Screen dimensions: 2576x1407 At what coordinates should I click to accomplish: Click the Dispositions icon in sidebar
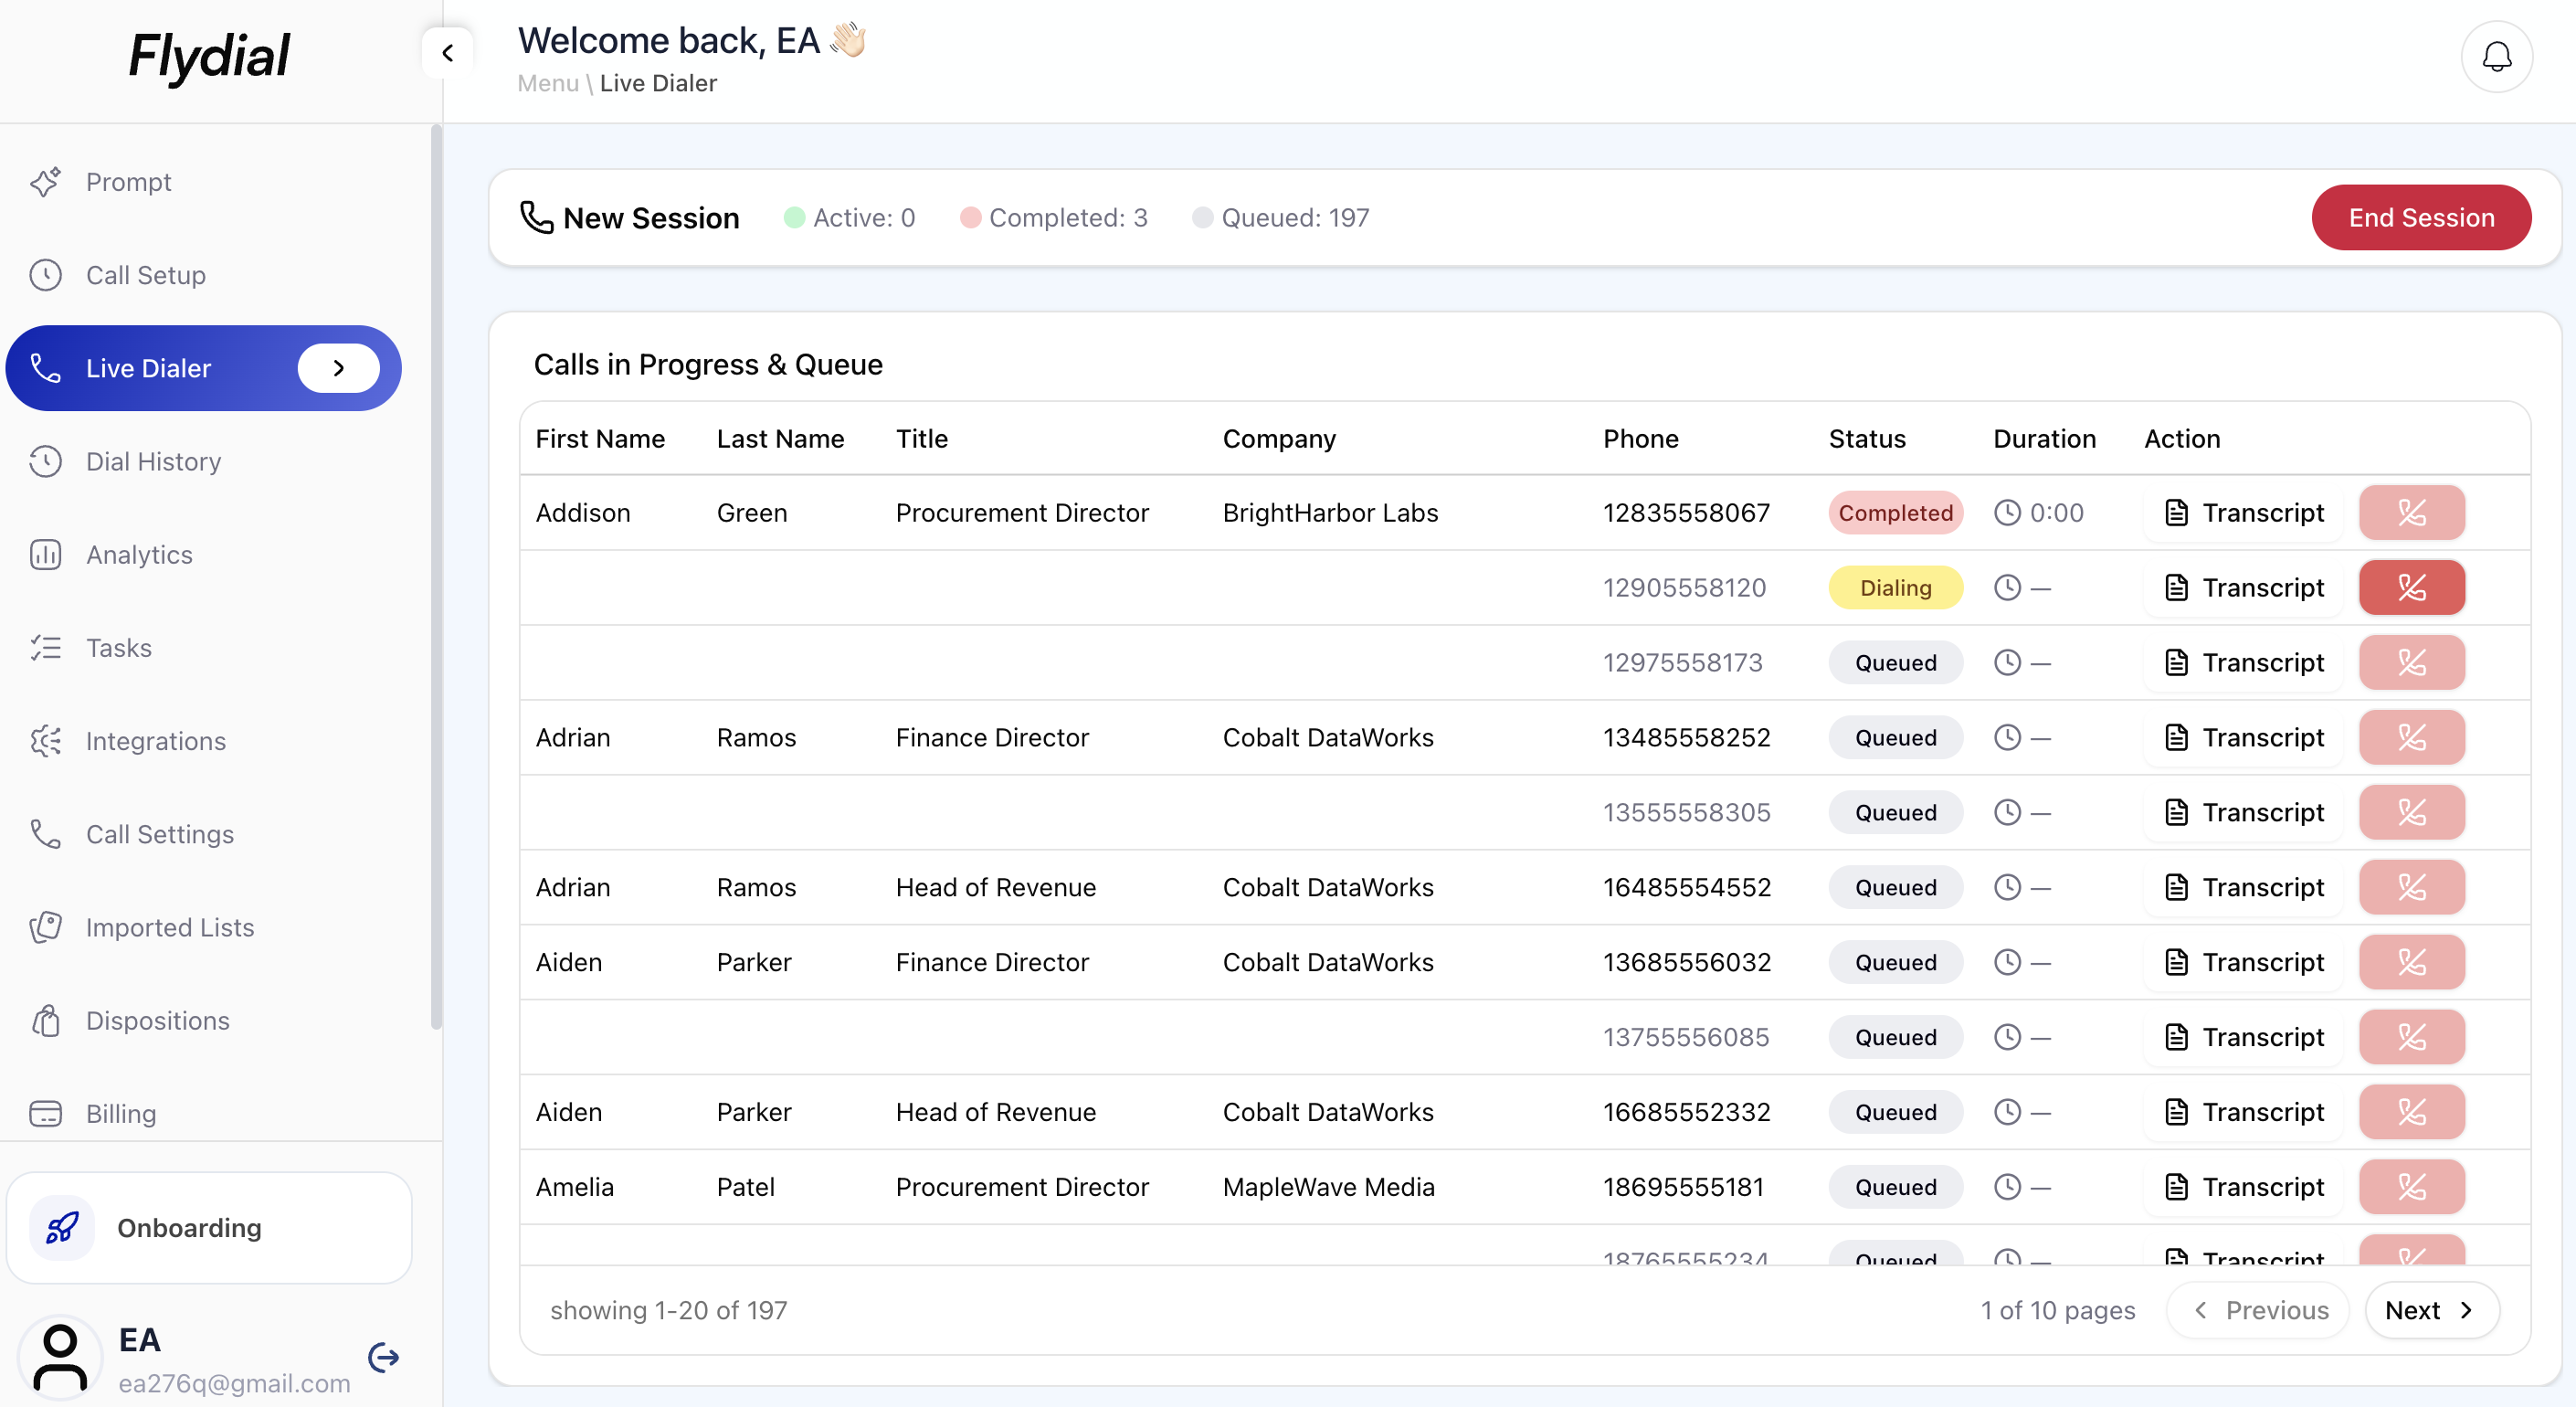point(46,1020)
